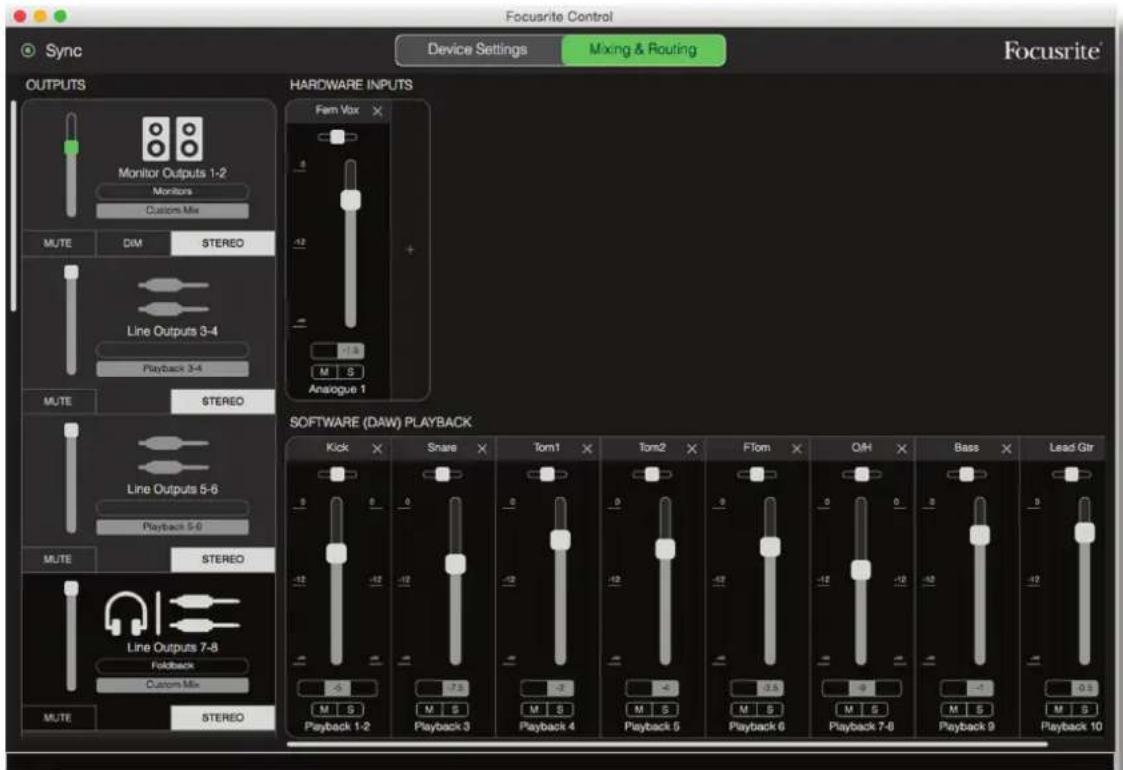Toggle STEREO for Line Outputs 3-4
Viewport: 1123px width, 770px height.
[x=223, y=401]
